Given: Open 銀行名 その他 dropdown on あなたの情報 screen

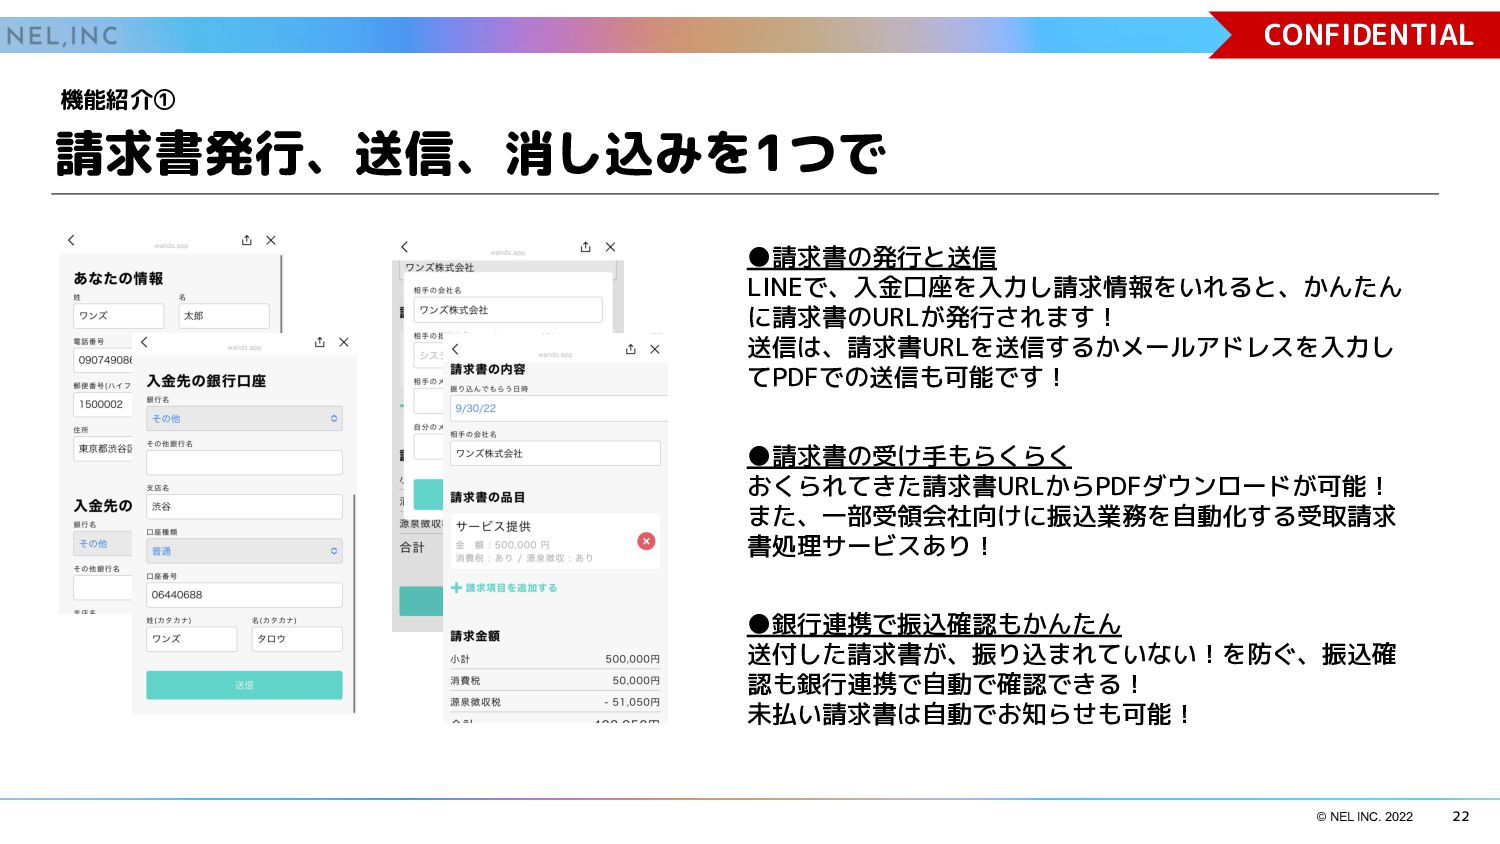Looking at the screenshot, I should [x=103, y=543].
